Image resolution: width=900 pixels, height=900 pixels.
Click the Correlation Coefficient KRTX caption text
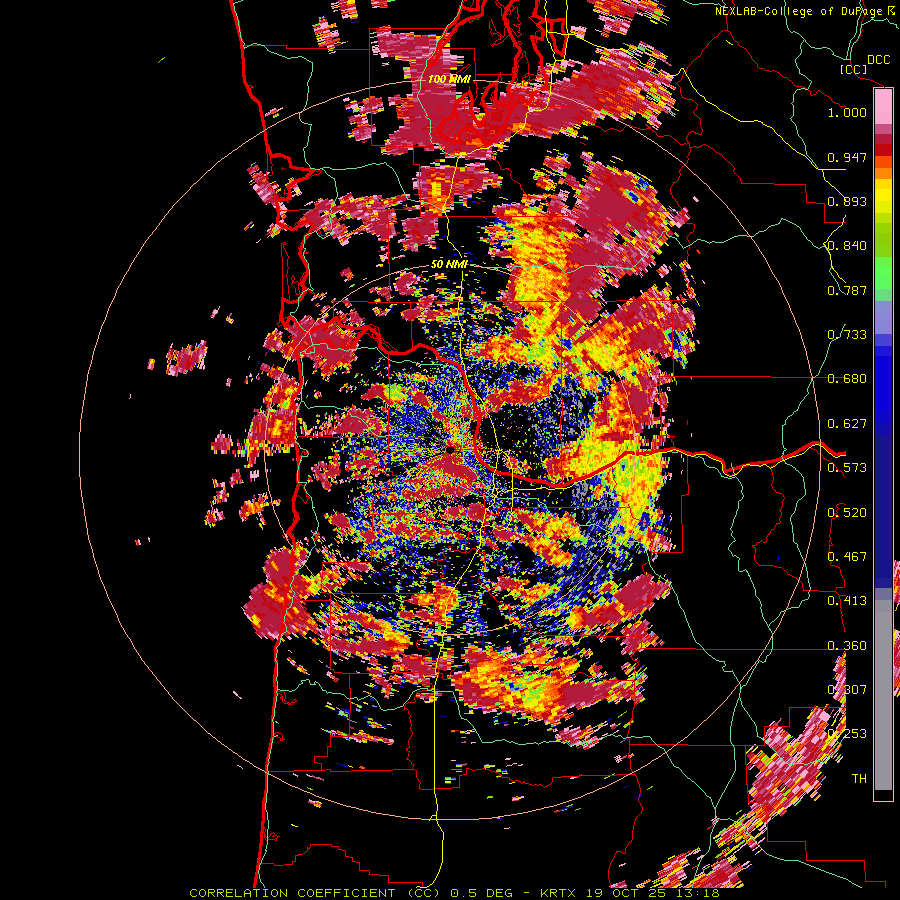click(x=454, y=893)
